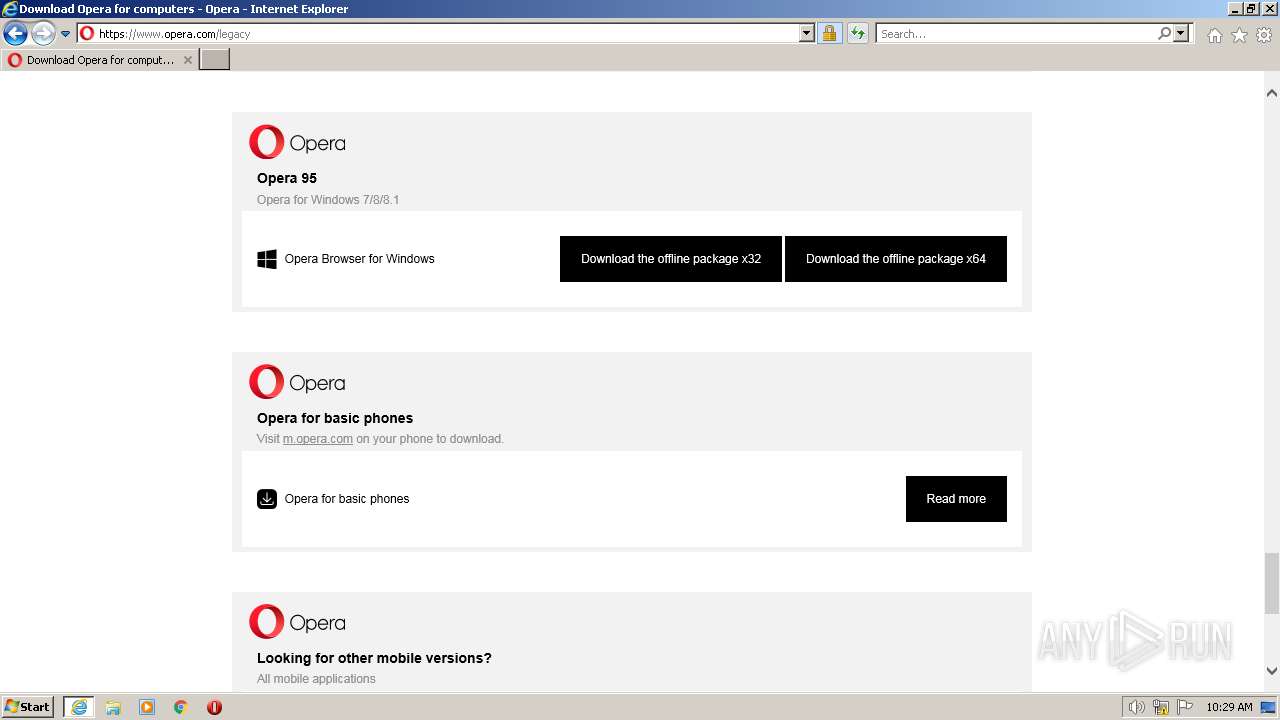Click the browser Back arrow button
Image resolution: width=1280 pixels, height=720 pixels.
tap(15, 34)
